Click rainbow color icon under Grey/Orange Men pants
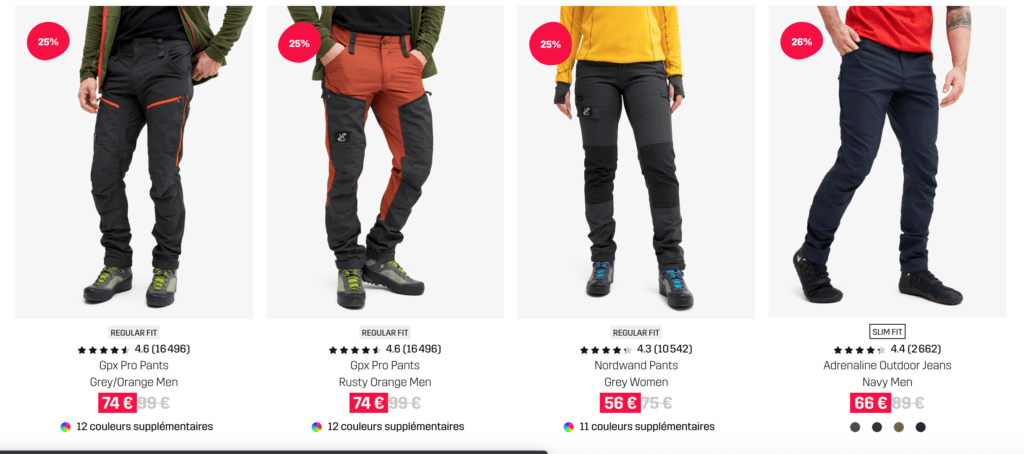 [x=65, y=427]
